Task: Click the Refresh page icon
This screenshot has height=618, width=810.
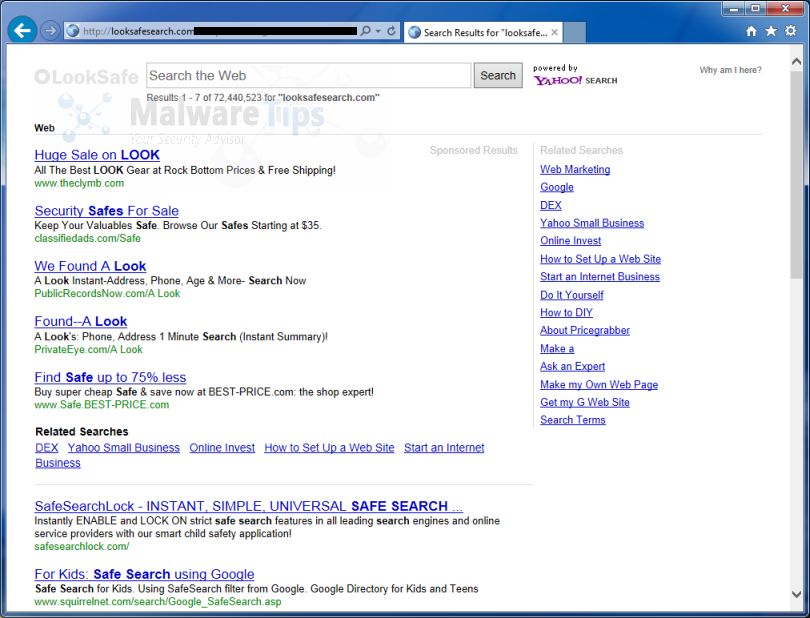Action: coord(392,31)
